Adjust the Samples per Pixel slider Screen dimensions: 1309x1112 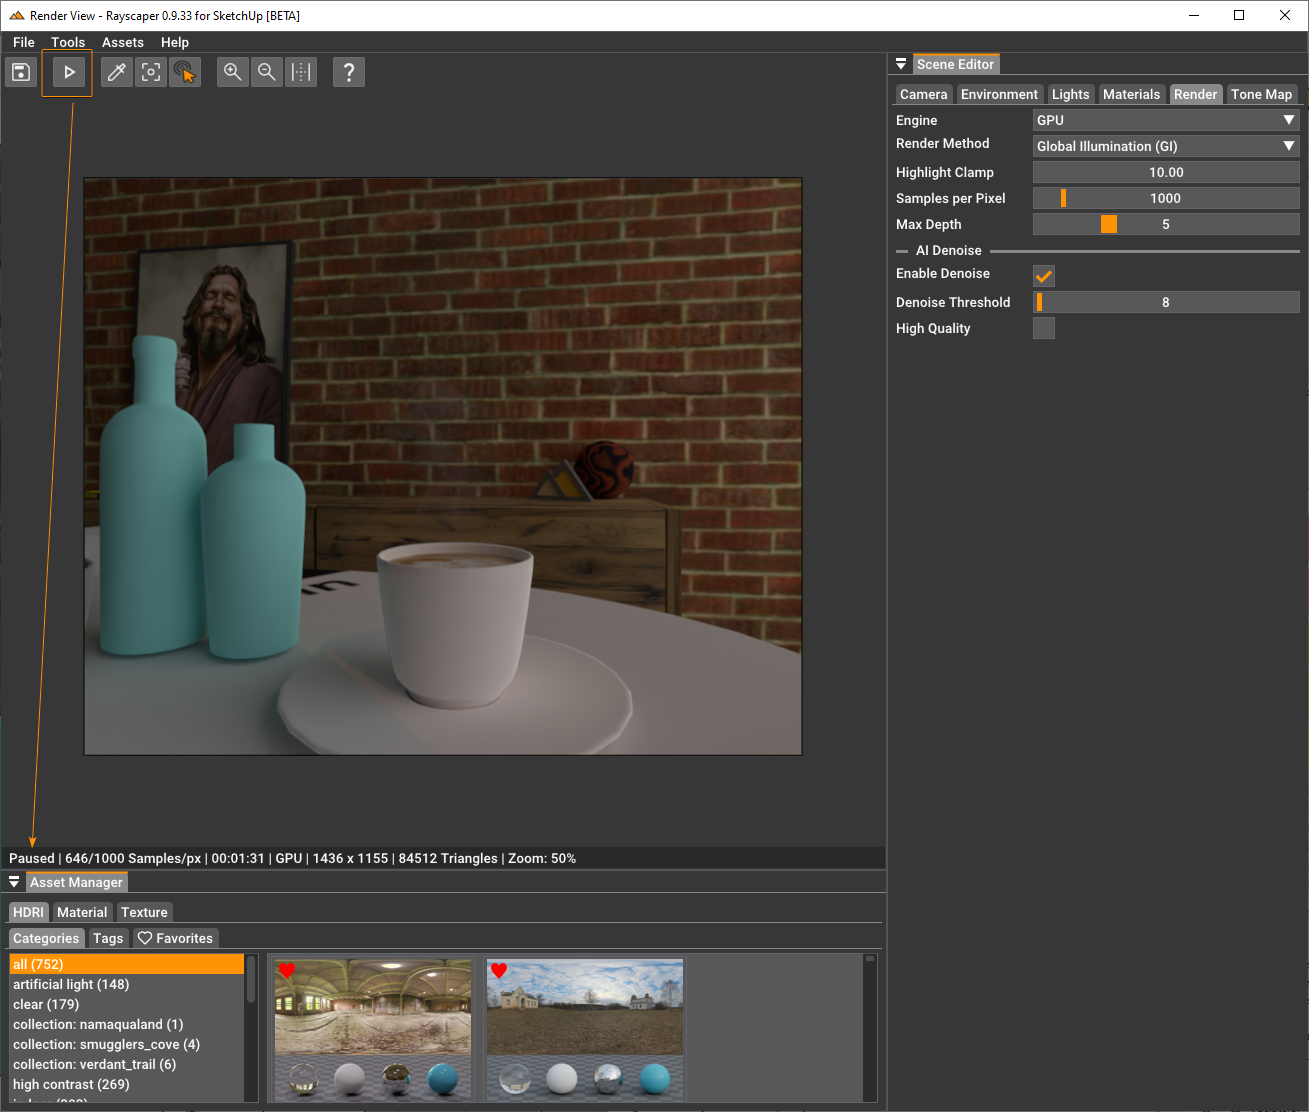pos(1166,198)
